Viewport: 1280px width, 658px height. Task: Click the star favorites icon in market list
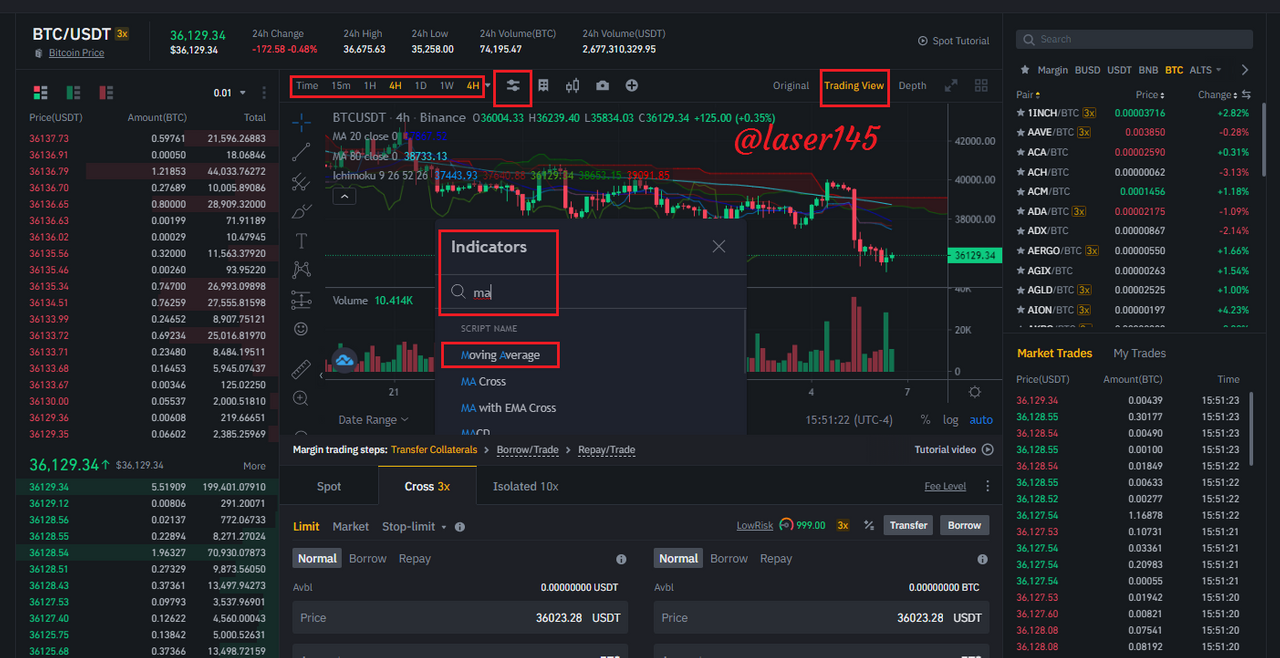tap(1024, 70)
